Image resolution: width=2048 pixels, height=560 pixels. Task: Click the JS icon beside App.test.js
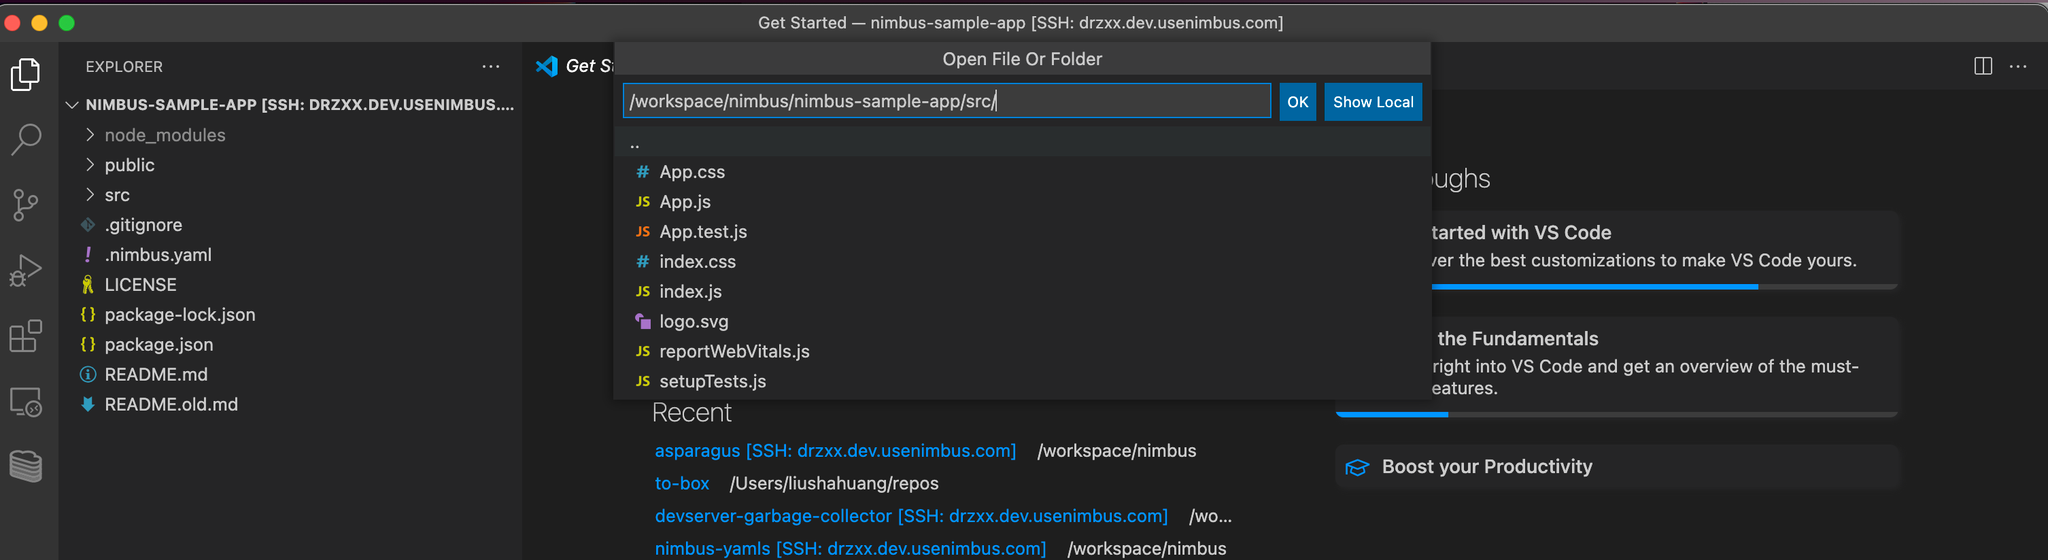pyautogui.click(x=643, y=232)
